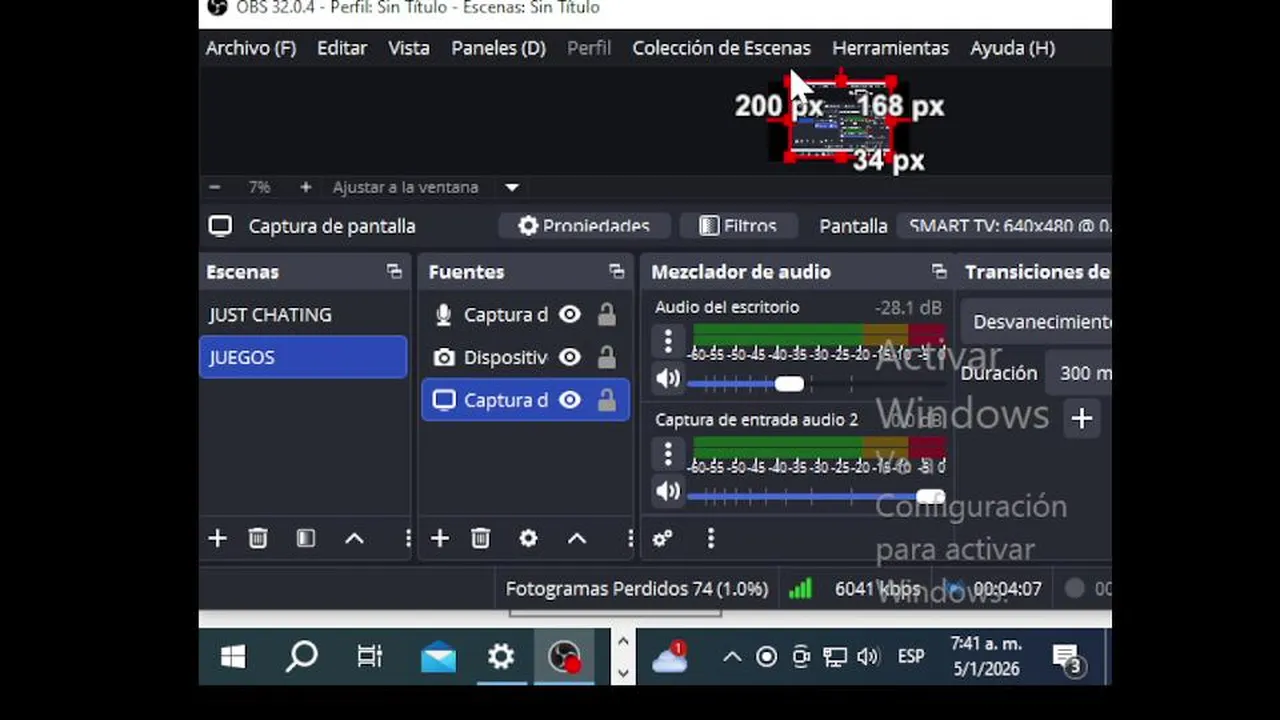The height and width of the screenshot is (720, 1280).
Task: Open the Archivo (F) menu
Action: click(251, 48)
